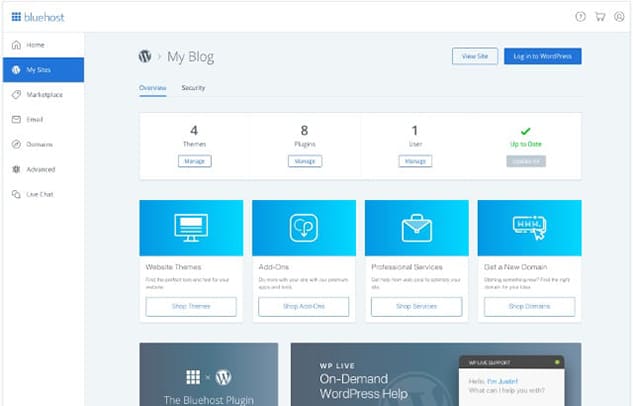Click the WordPress icon beside My Blog

pyautogui.click(x=145, y=57)
